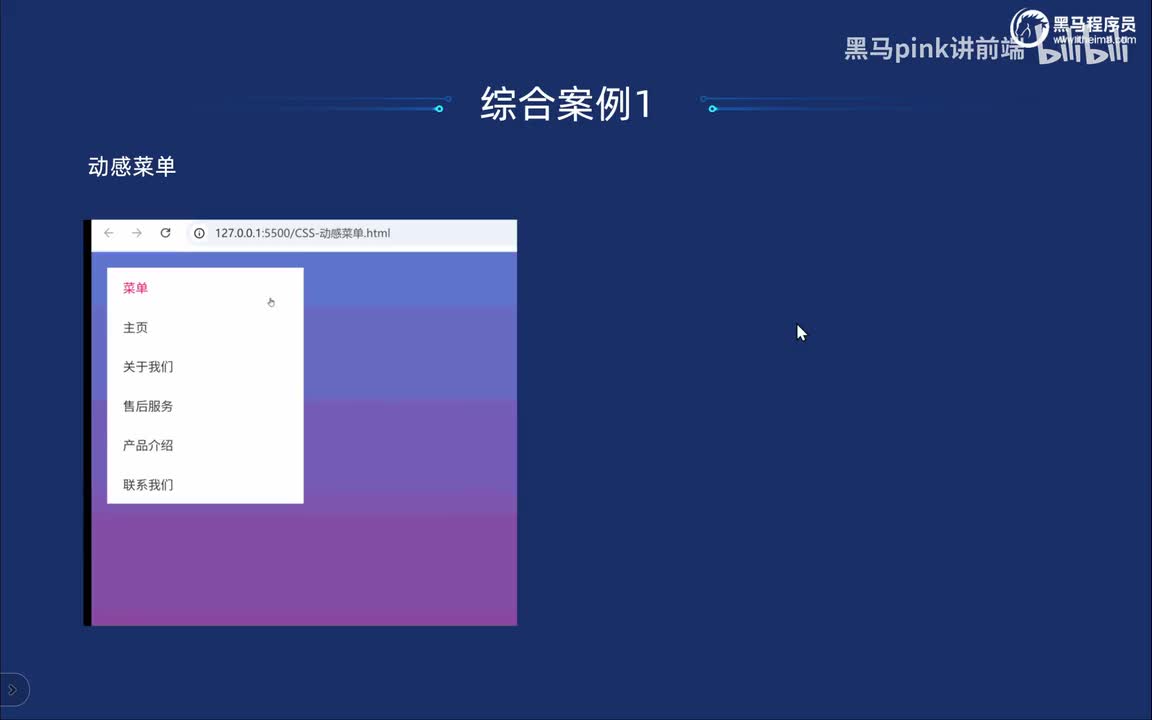Click the browser forward arrow
1152x720 pixels.
tap(137, 233)
